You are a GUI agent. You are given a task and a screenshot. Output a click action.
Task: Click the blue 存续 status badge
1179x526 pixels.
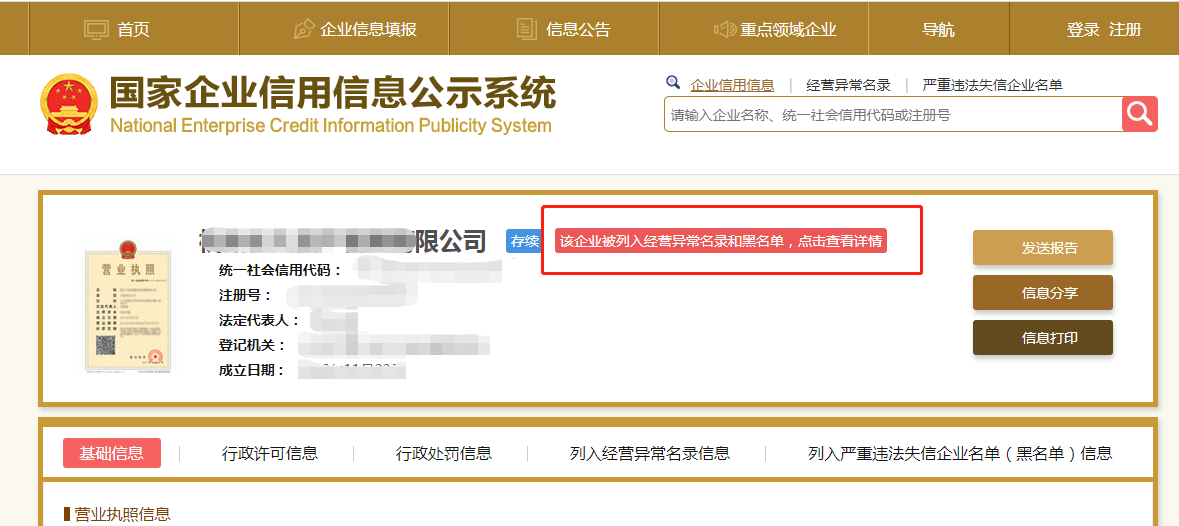coord(525,241)
